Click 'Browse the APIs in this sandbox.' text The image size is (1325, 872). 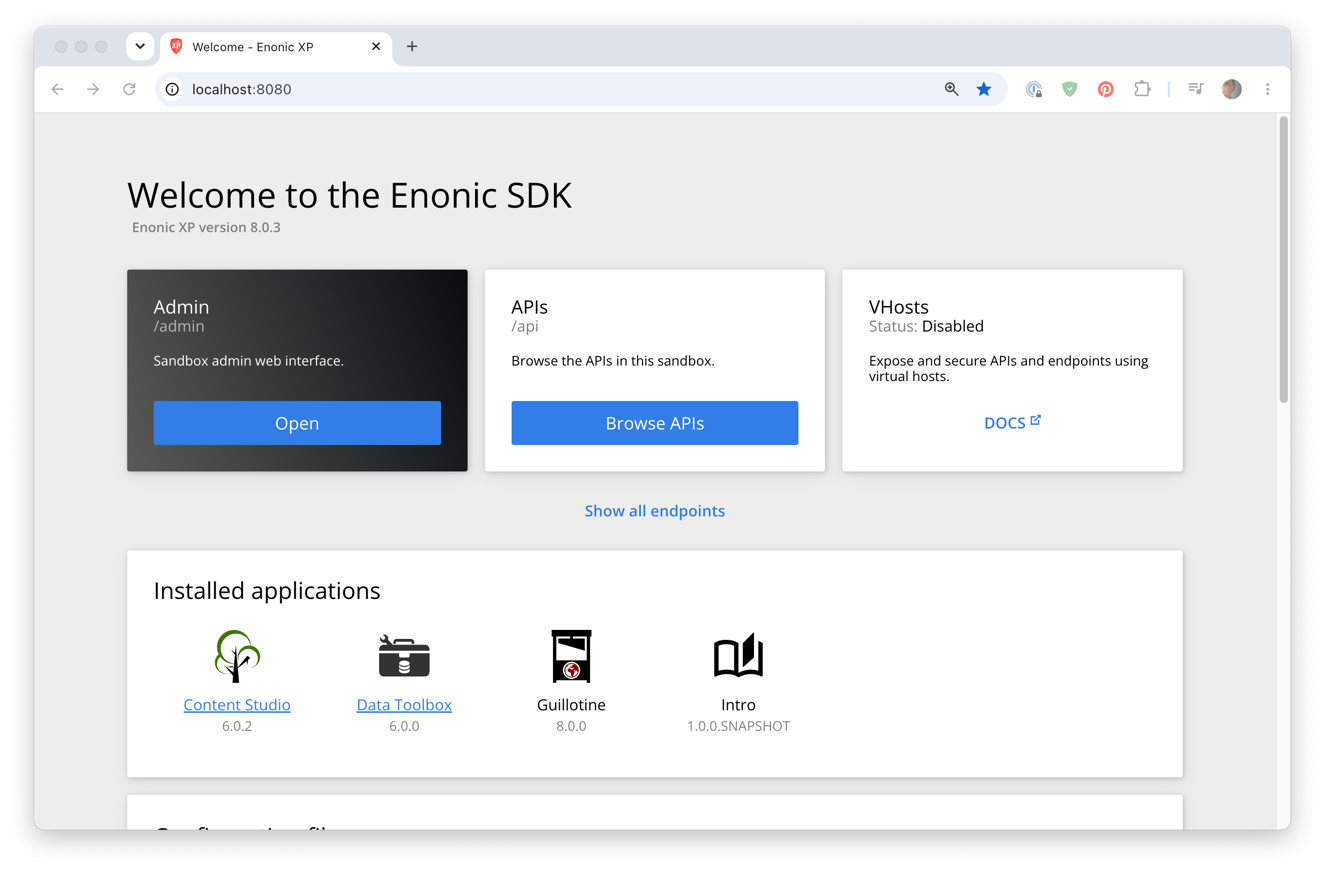pos(613,361)
